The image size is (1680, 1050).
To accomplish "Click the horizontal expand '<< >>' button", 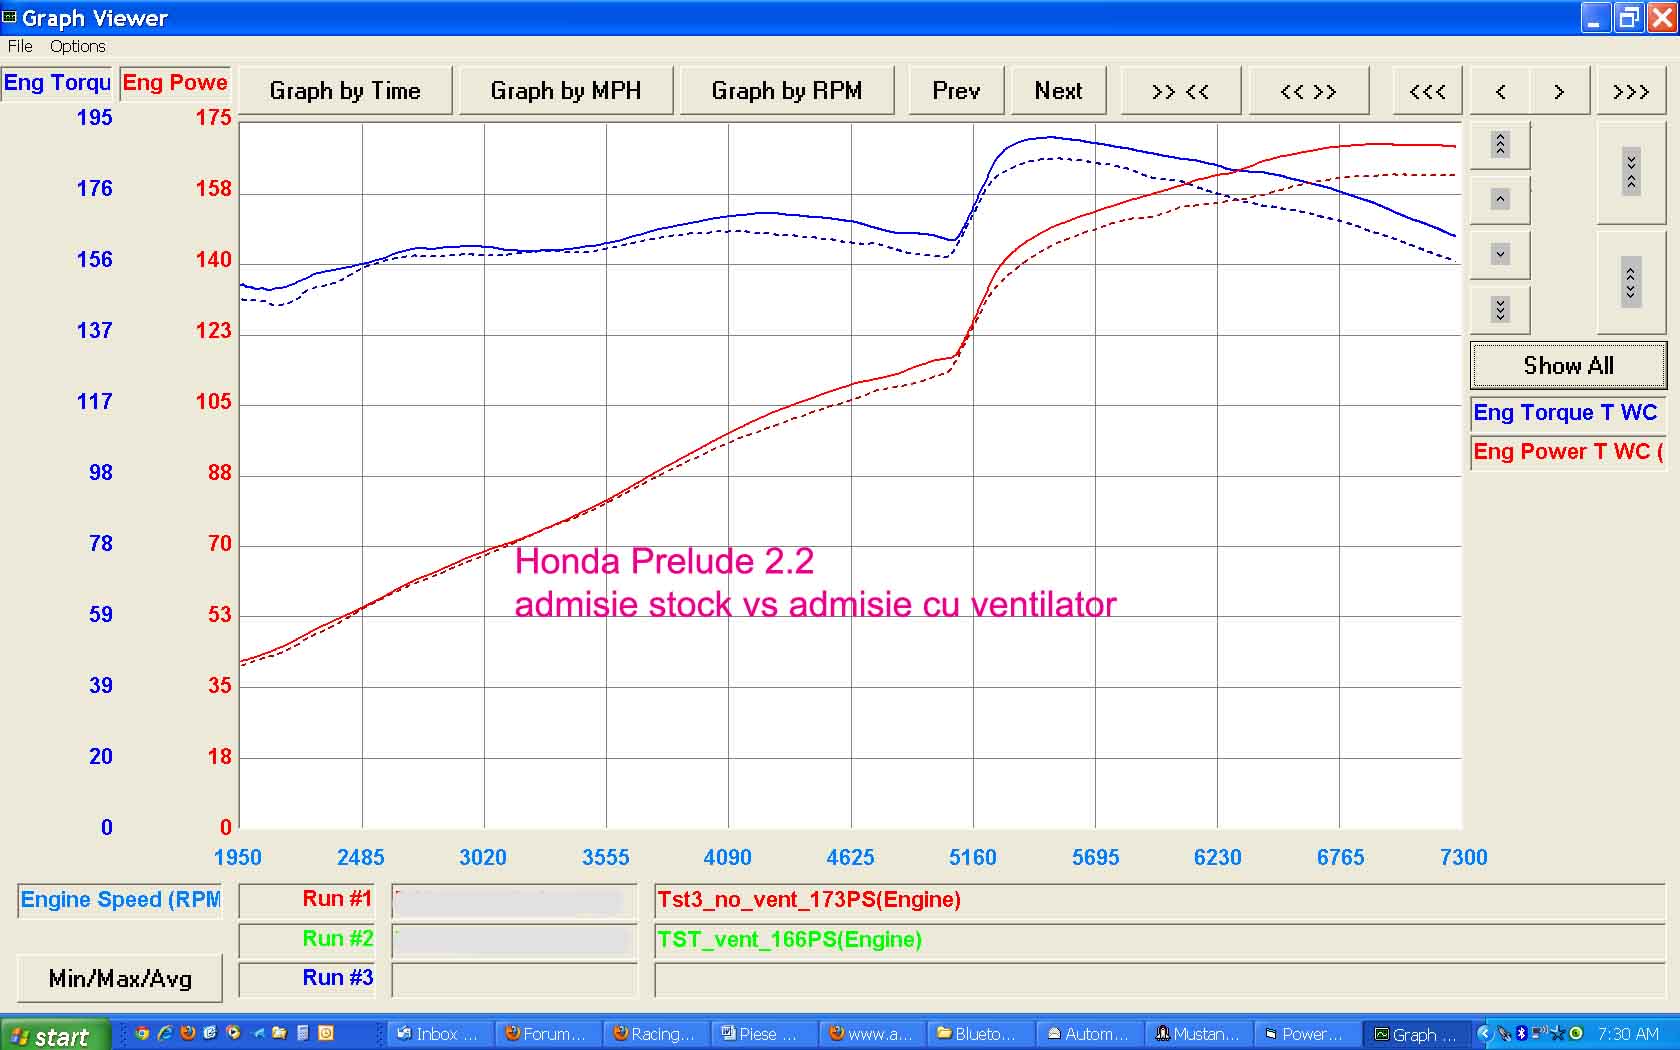I will point(1308,92).
